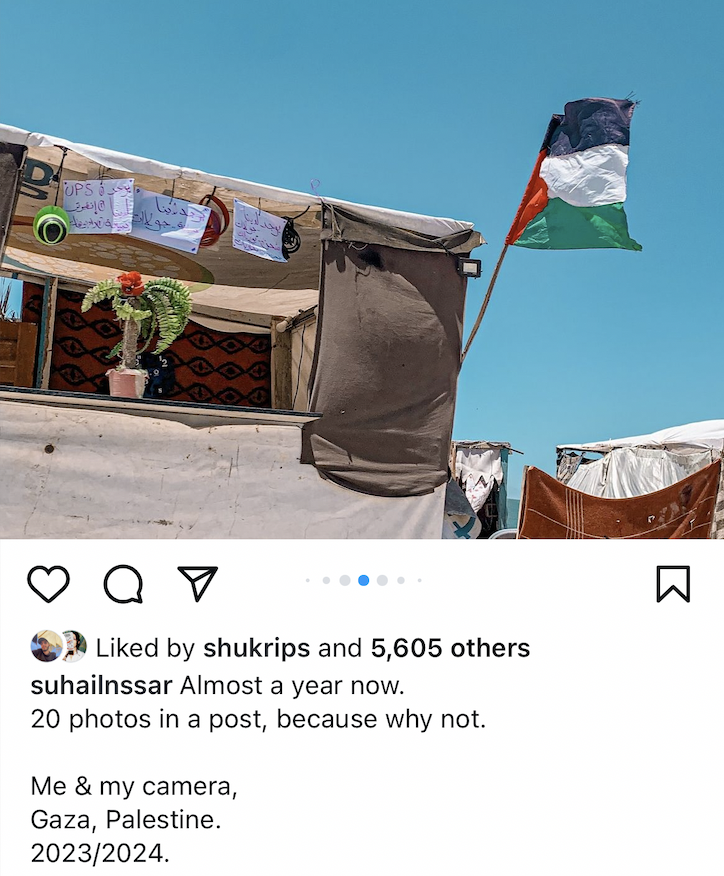724x876 pixels.
Task: Tap the second liker avatar thumbnail
Action: tap(75, 646)
